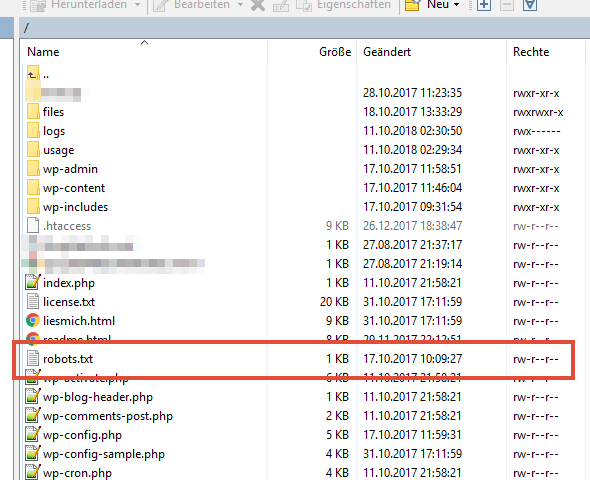Select the robots.txt file
The image size is (590, 480).
click(293, 359)
